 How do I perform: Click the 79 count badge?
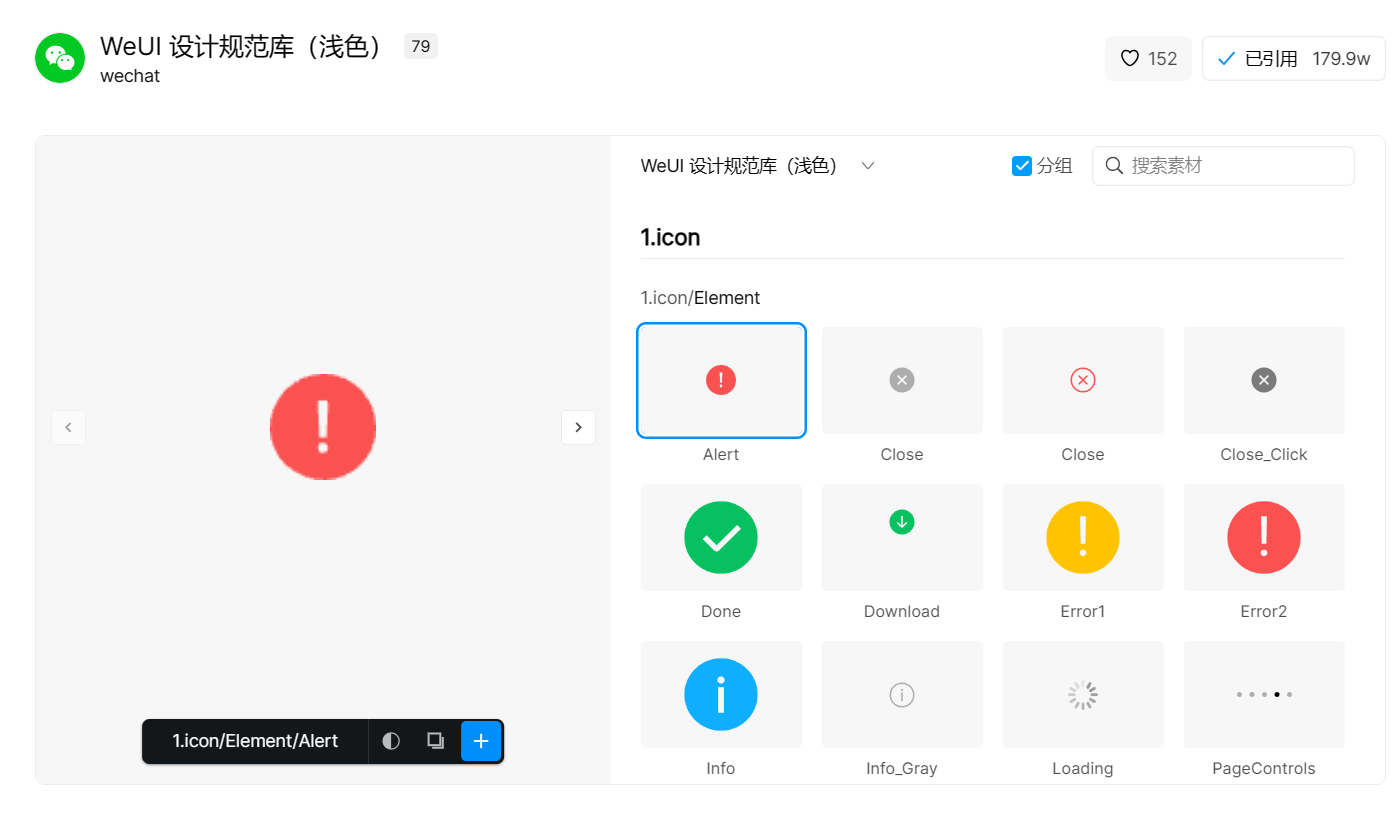point(421,46)
